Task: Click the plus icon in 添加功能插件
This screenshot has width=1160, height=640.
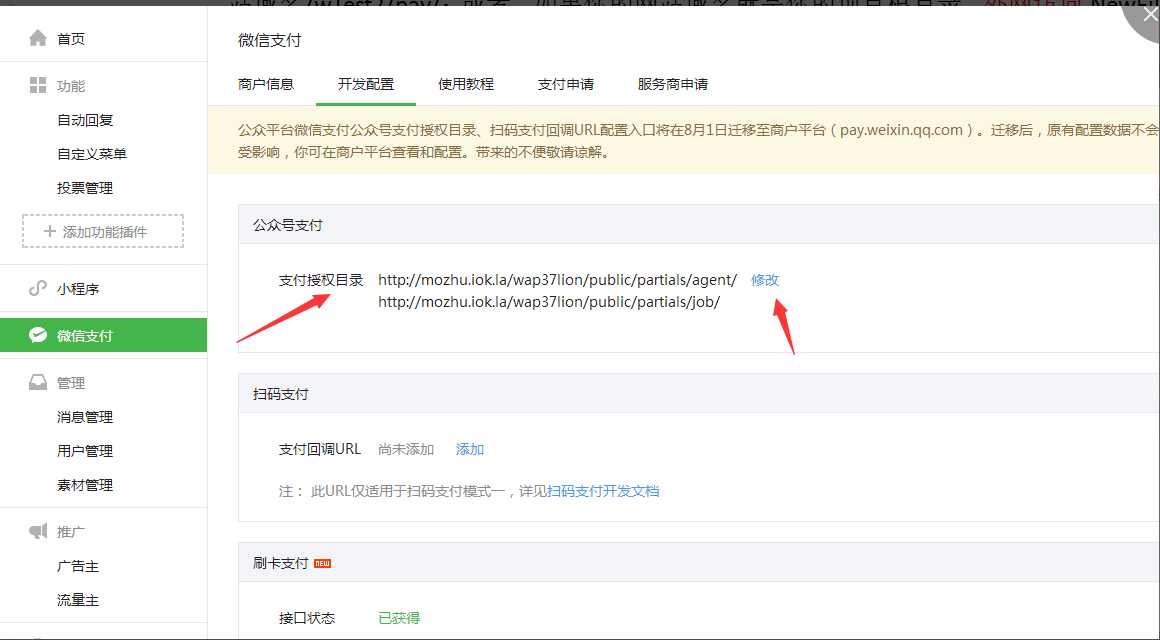Action: (x=50, y=232)
